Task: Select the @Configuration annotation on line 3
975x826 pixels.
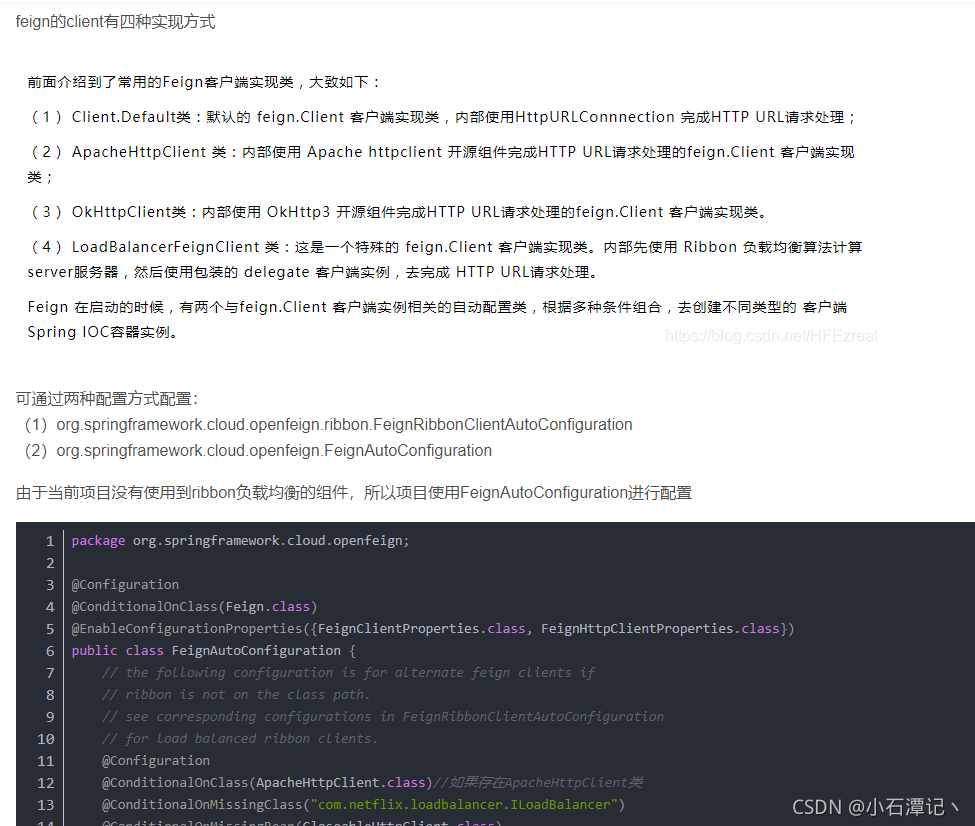Action: [125, 584]
